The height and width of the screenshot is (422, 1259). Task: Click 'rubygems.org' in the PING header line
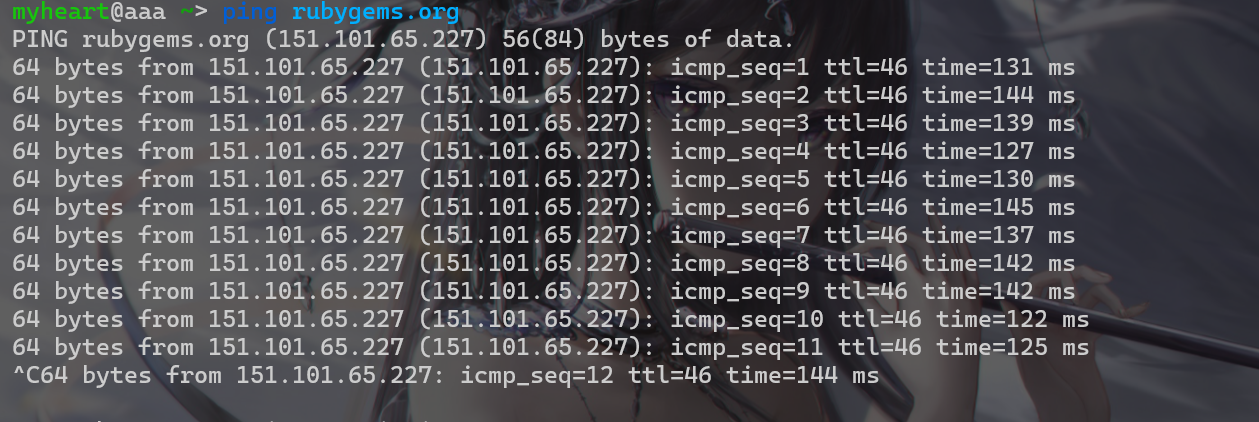(x=165, y=41)
